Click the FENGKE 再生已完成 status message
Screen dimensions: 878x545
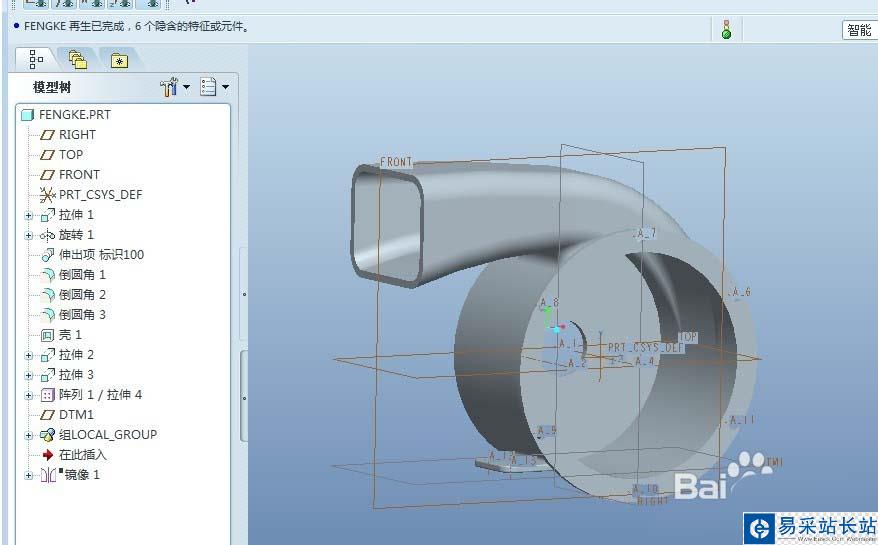(x=137, y=26)
